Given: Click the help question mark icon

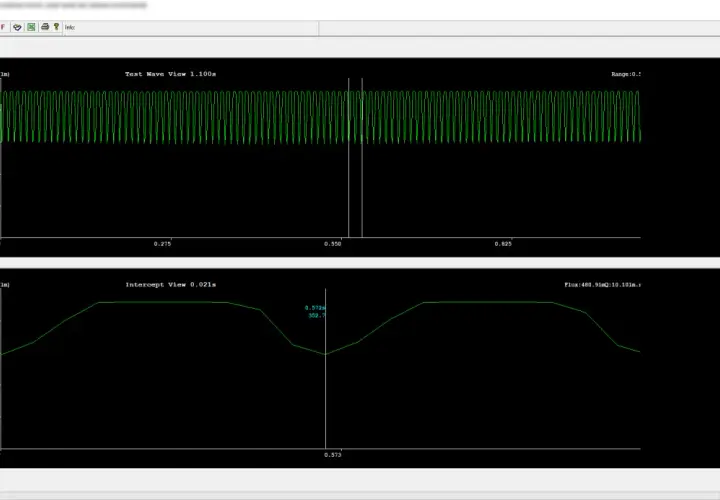Looking at the screenshot, I should 56,27.
